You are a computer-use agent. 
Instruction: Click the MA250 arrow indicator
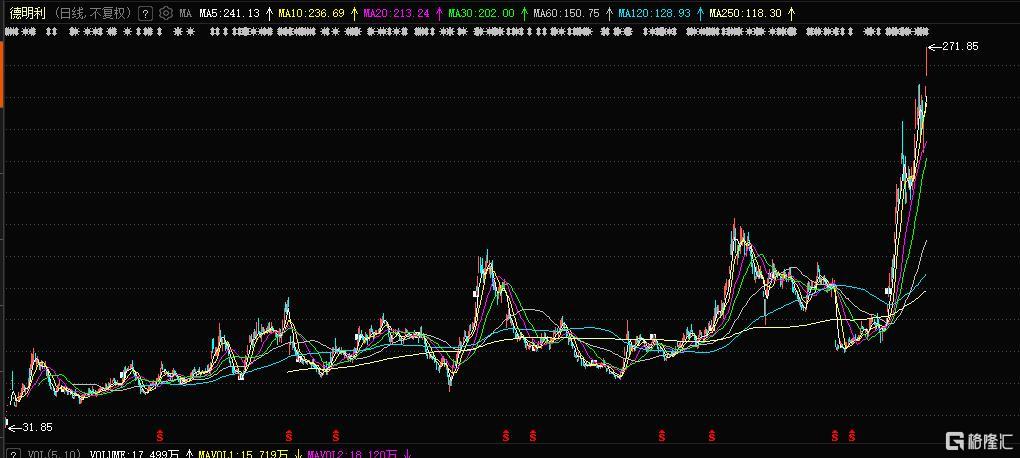point(790,13)
